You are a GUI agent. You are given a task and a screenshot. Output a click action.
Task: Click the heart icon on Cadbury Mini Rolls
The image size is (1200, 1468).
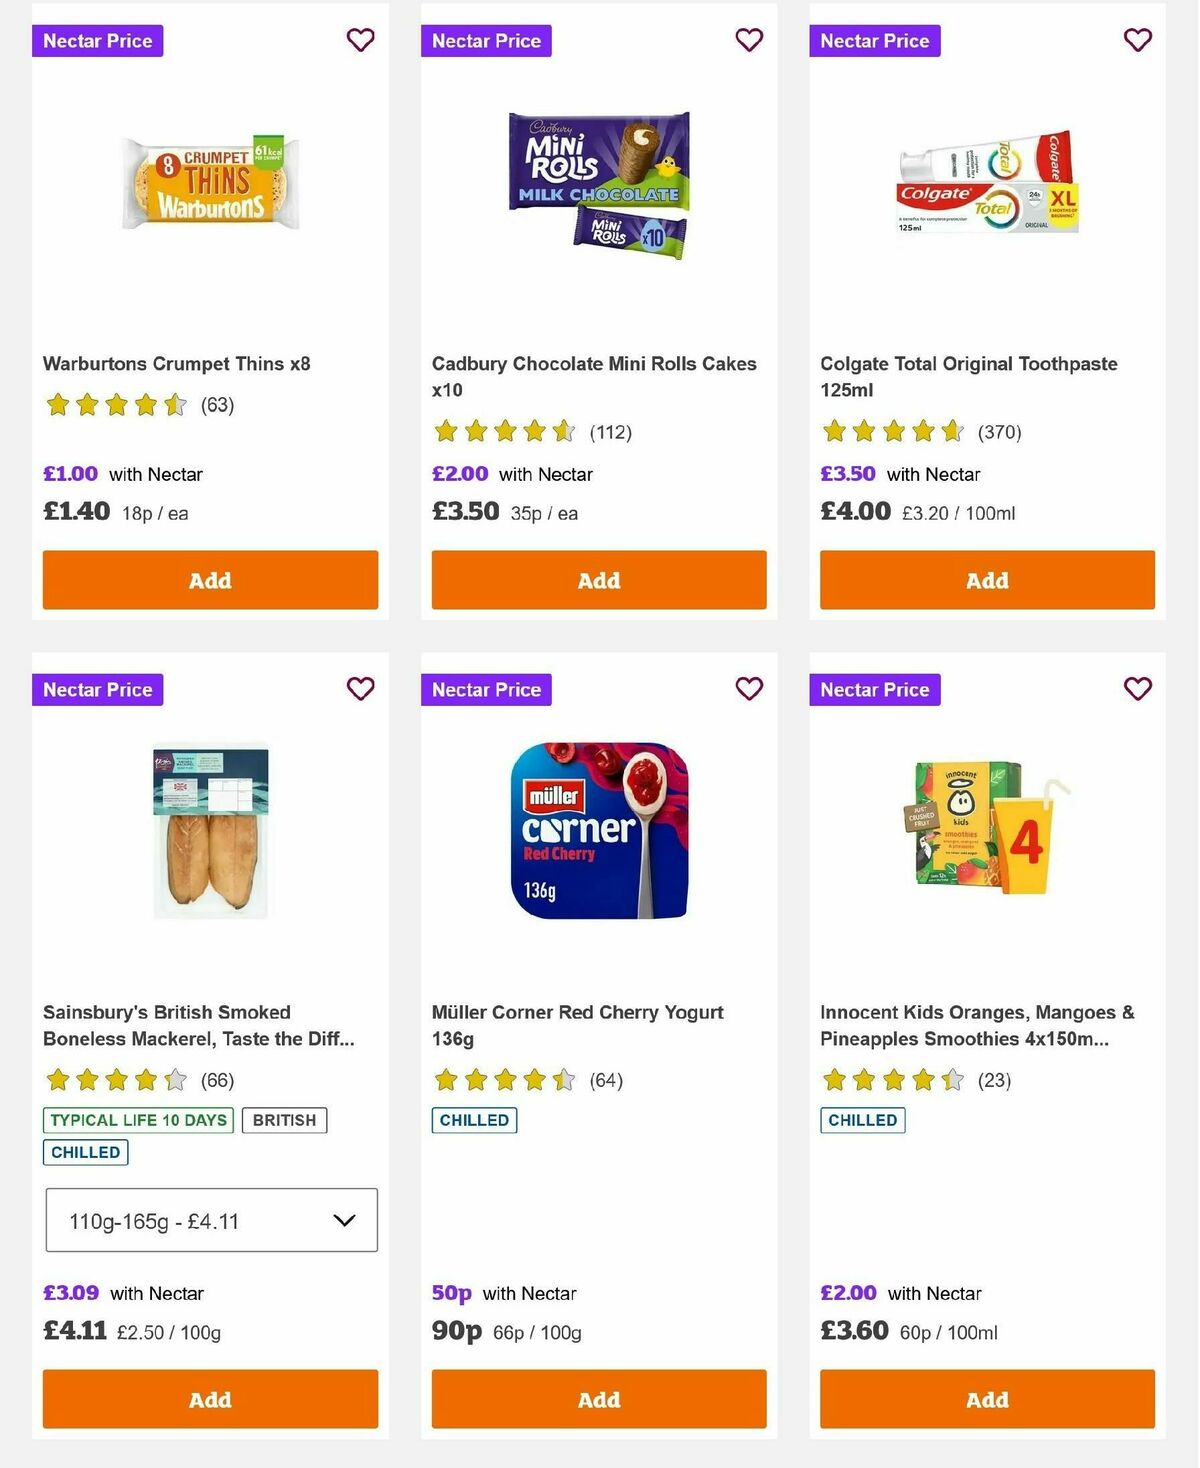(749, 40)
